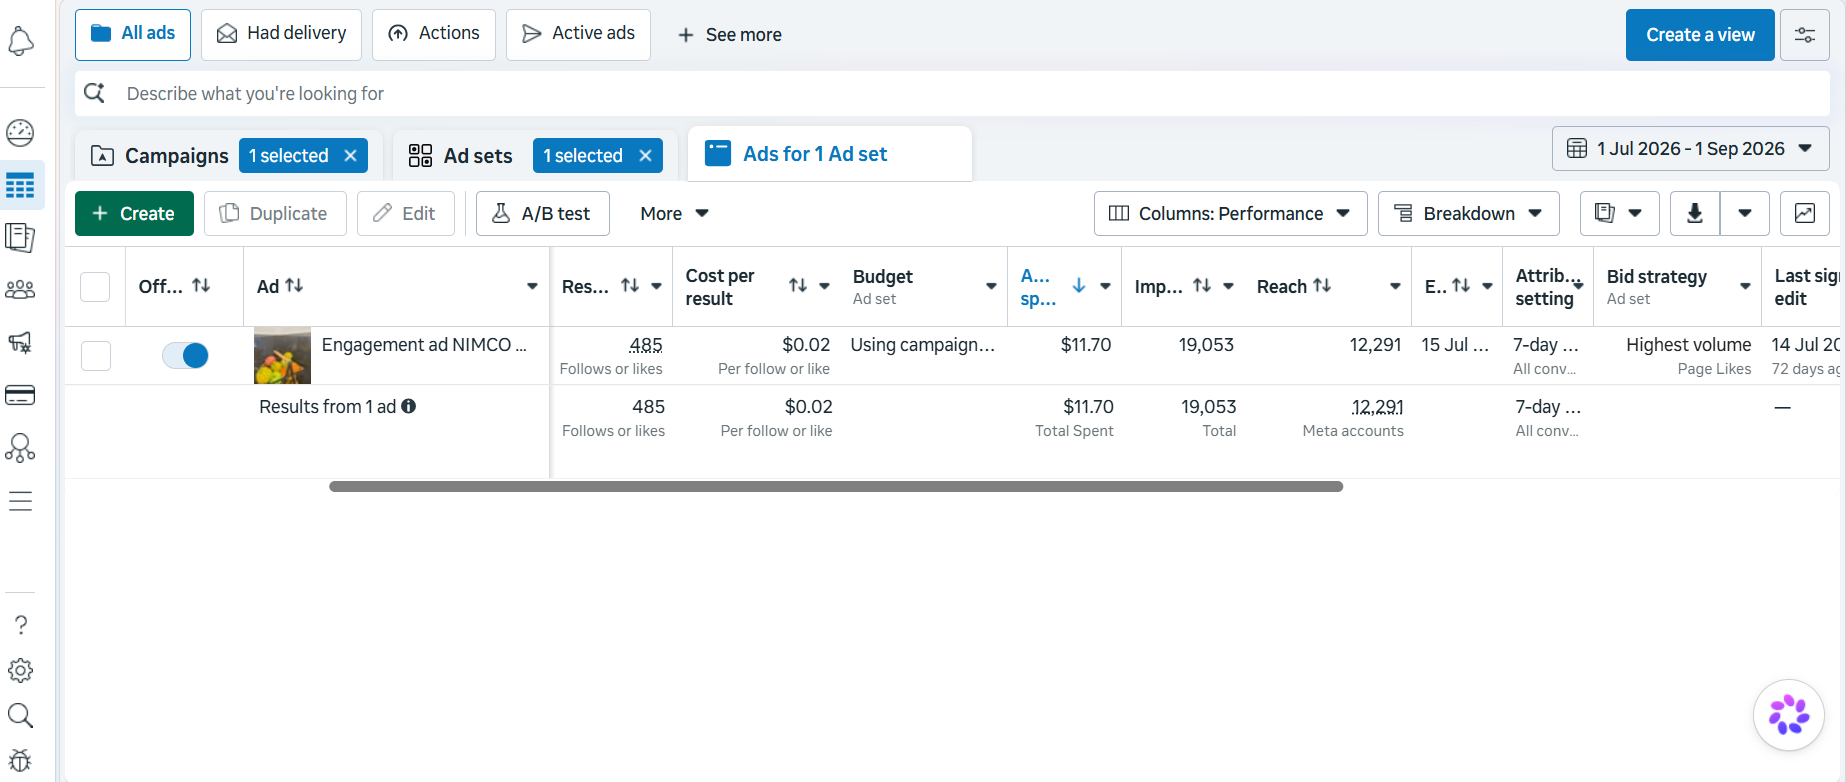Screen dimensions: 1846x782
Task: Switch to the Active ads view
Action: point(578,34)
